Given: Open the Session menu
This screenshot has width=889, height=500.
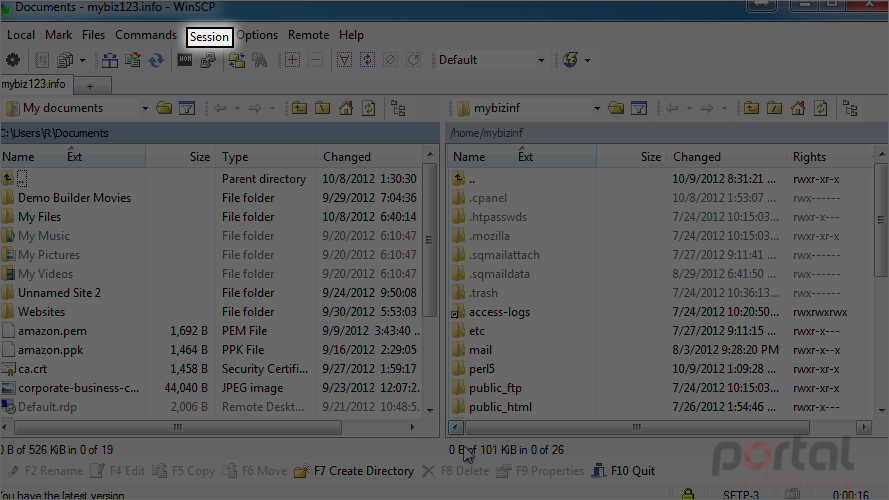Looking at the screenshot, I should pyautogui.click(x=209, y=37).
